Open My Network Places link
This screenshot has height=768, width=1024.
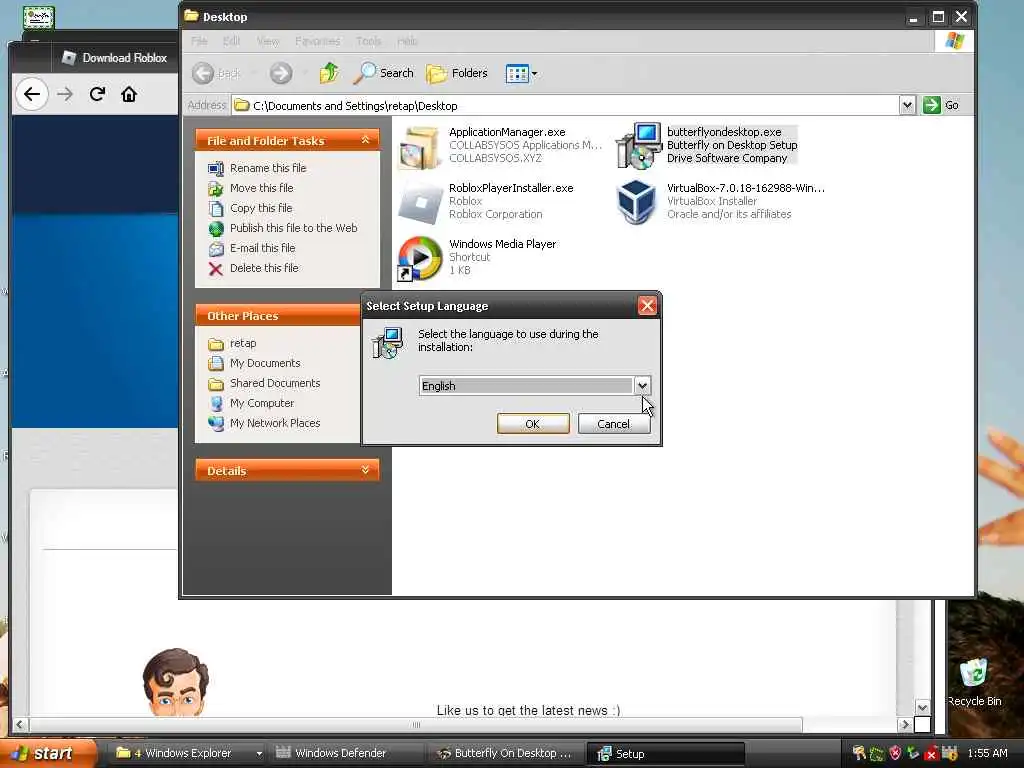pos(275,423)
